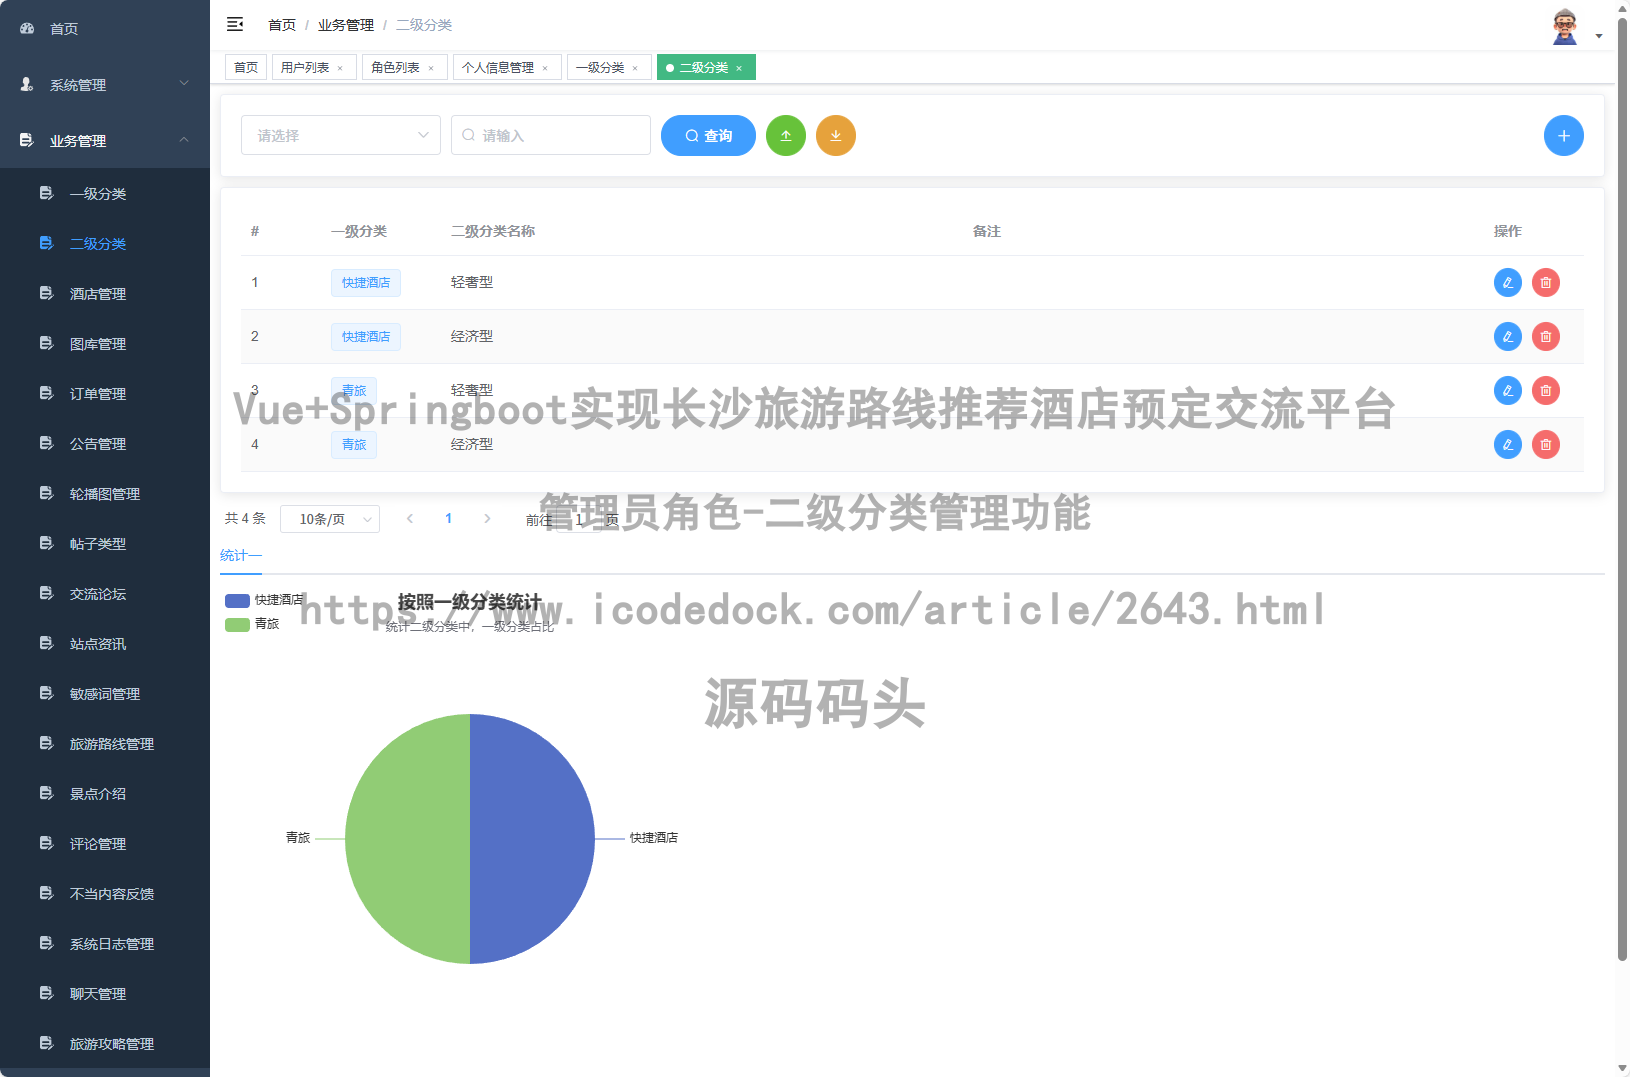Edit the 轻奢型 row with pencil icon
Viewport: 1630px width, 1077px height.
[x=1507, y=282]
